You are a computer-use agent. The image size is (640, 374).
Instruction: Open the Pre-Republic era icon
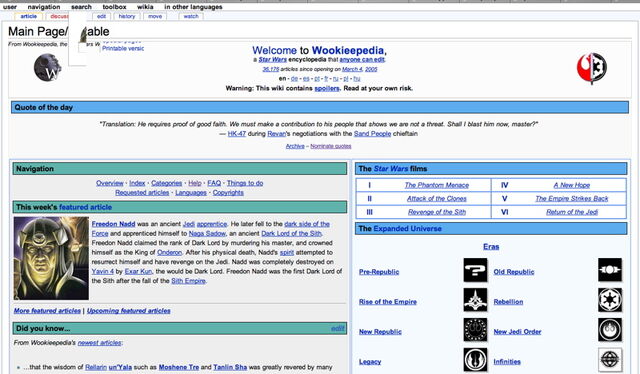click(x=475, y=270)
